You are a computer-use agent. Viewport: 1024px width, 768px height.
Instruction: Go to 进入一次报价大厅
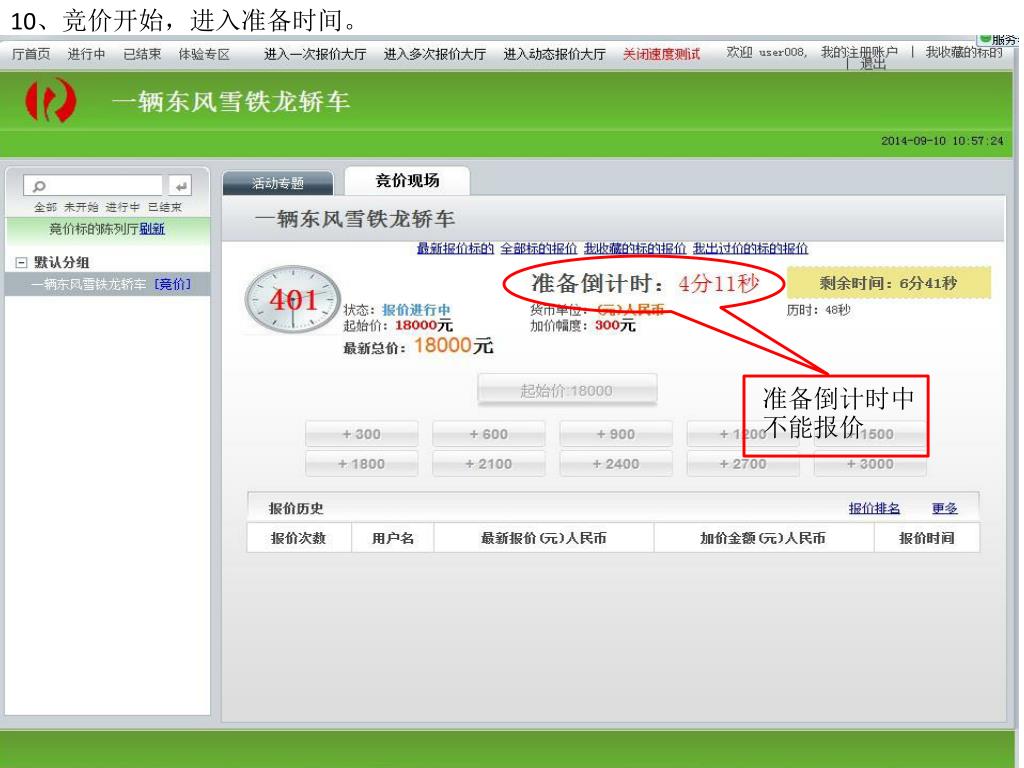tap(315, 54)
